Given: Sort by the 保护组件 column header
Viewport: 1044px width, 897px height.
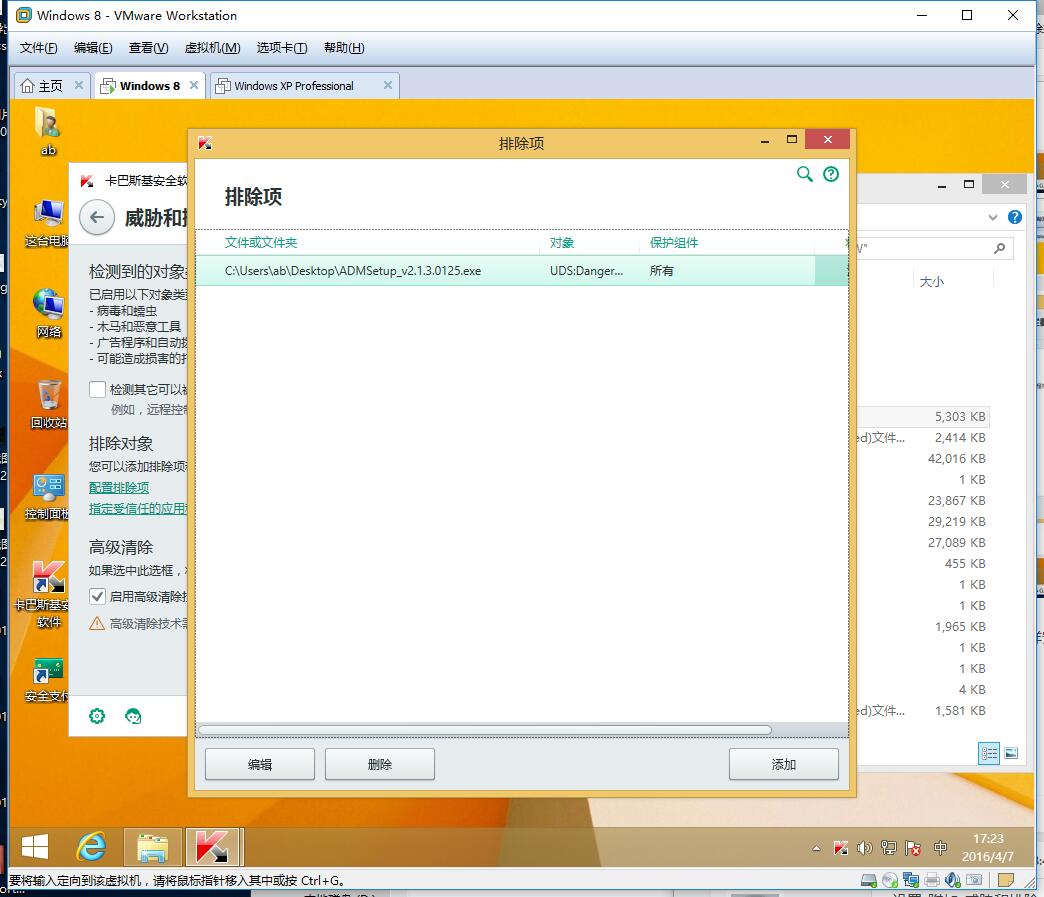Looking at the screenshot, I should click(x=674, y=242).
